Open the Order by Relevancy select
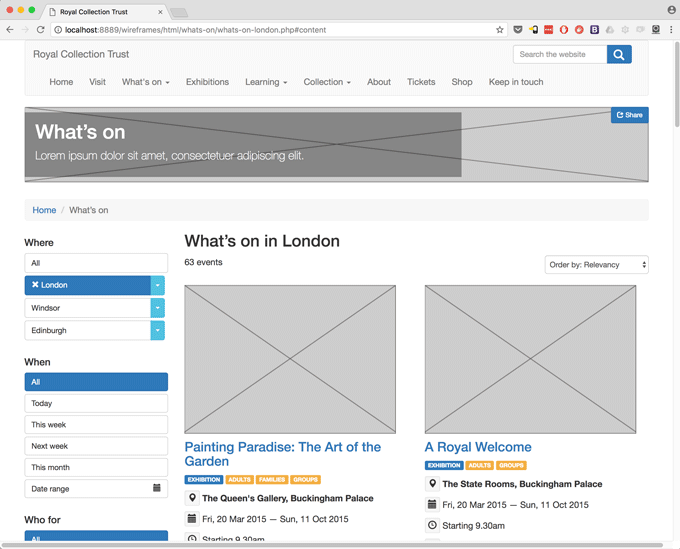 click(x=597, y=265)
